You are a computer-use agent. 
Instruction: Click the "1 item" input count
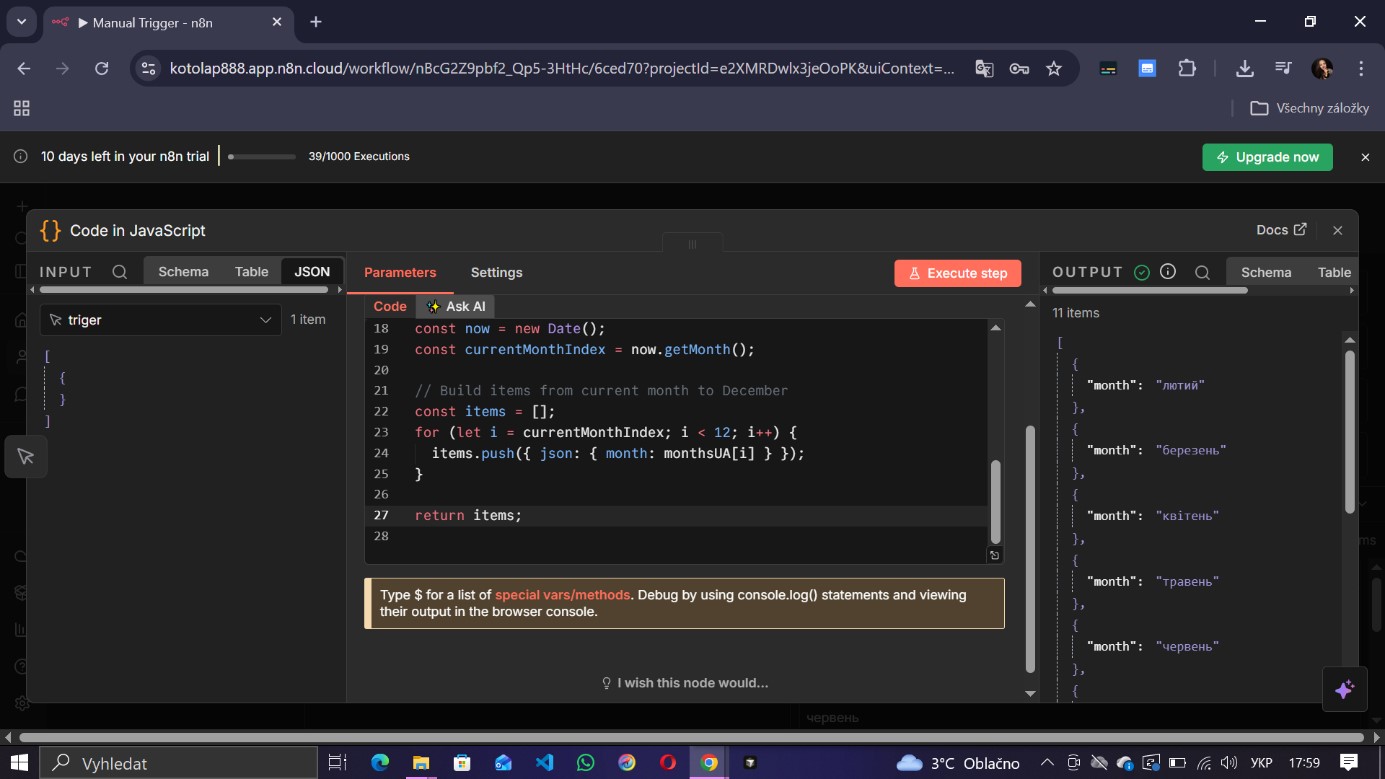point(308,320)
